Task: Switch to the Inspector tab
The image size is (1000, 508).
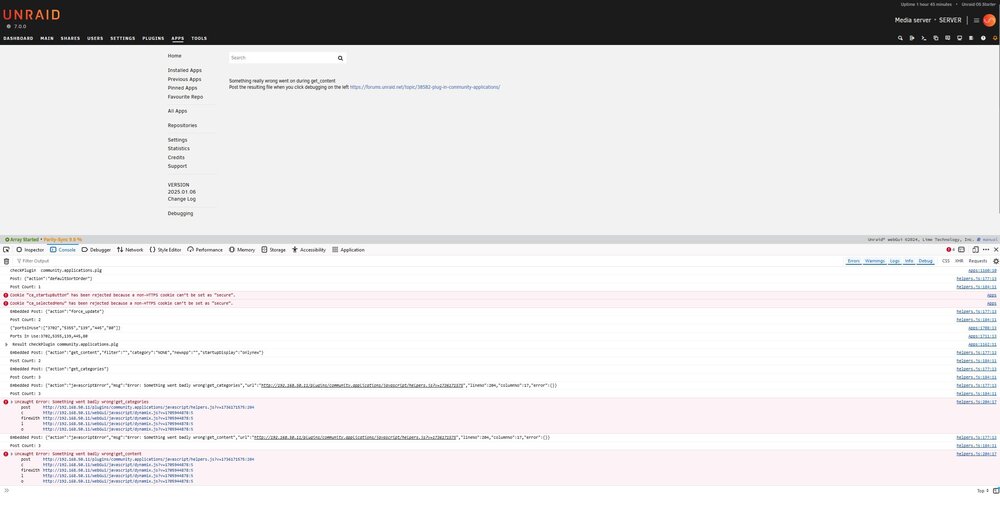Action: 30,250
